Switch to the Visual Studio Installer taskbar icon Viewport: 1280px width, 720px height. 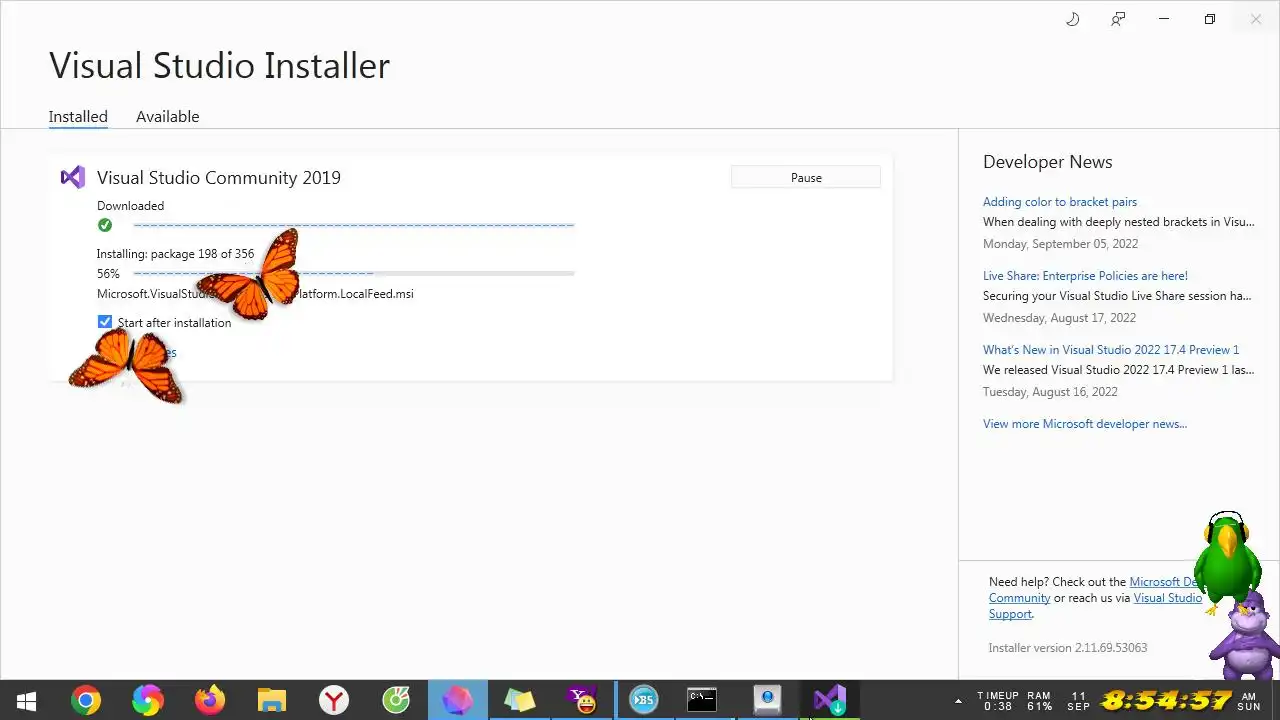pyautogui.click(x=830, y=700)
